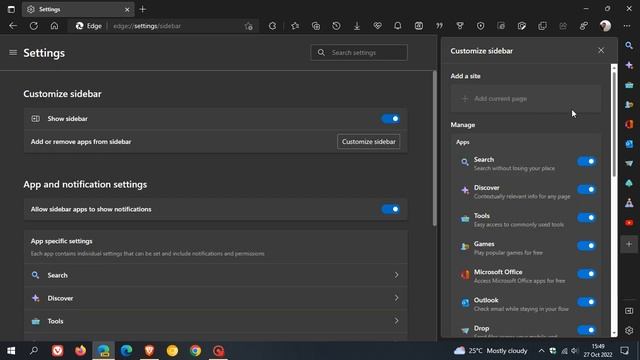Viewport: 640px width, 360px height.
Task: Open browsing history icon
Action: click(x=336, y=26)
